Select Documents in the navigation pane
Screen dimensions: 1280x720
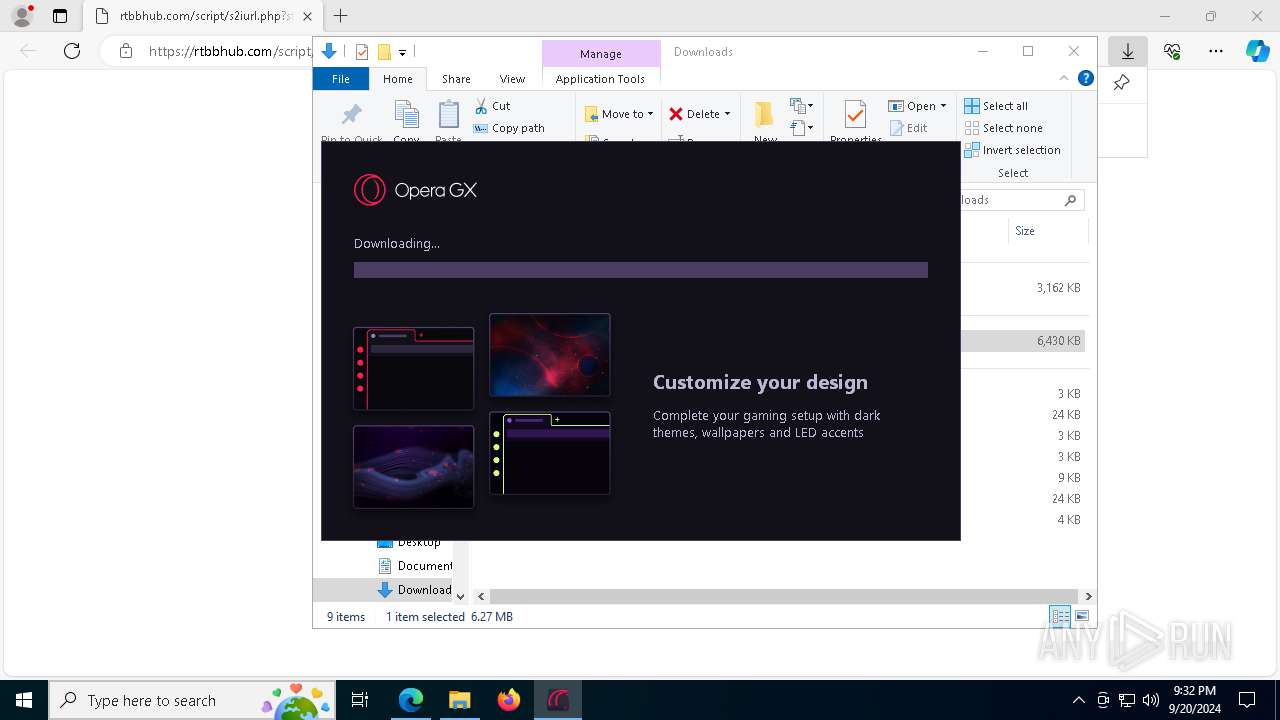(x=414, y=566)
